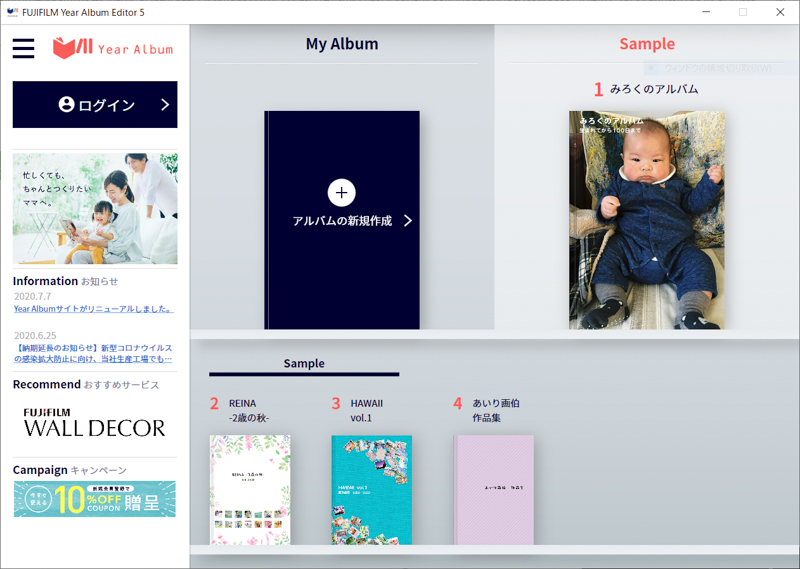800x569 pixels.
Task: Click the 2020.6.25 date text
Action: 35,336
